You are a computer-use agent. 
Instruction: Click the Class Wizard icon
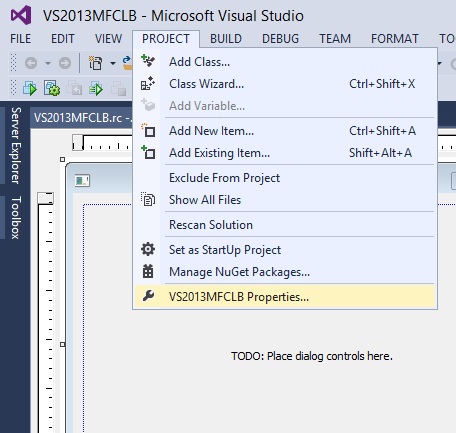(148, 83)
